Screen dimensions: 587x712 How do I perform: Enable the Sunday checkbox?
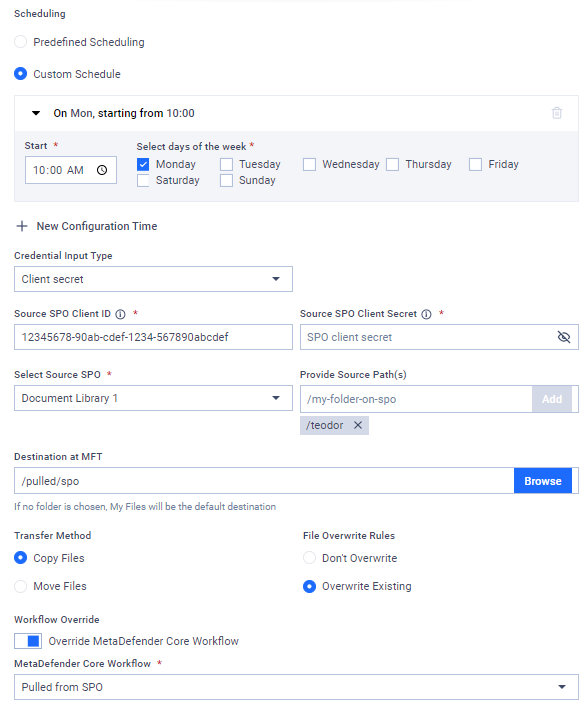pos(226,181)
